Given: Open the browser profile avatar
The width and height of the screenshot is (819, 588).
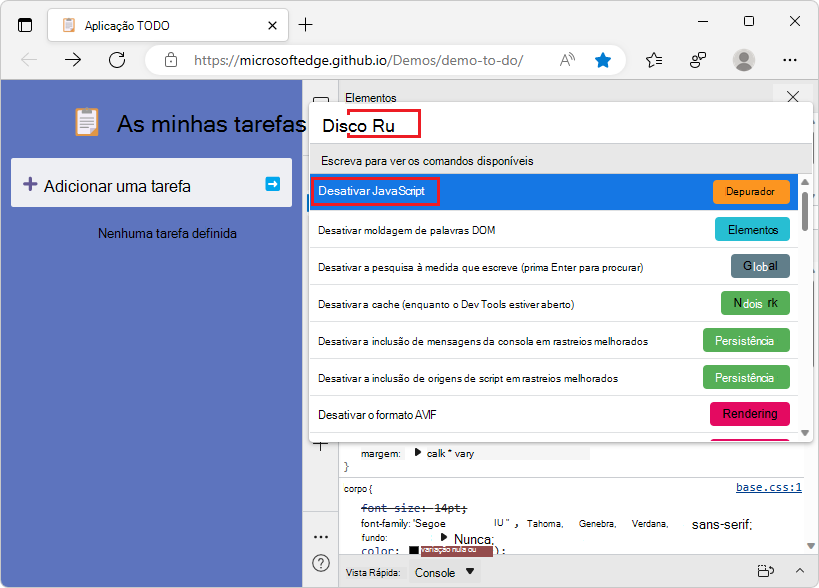Looking at the screenshot, I should (742, 60).
